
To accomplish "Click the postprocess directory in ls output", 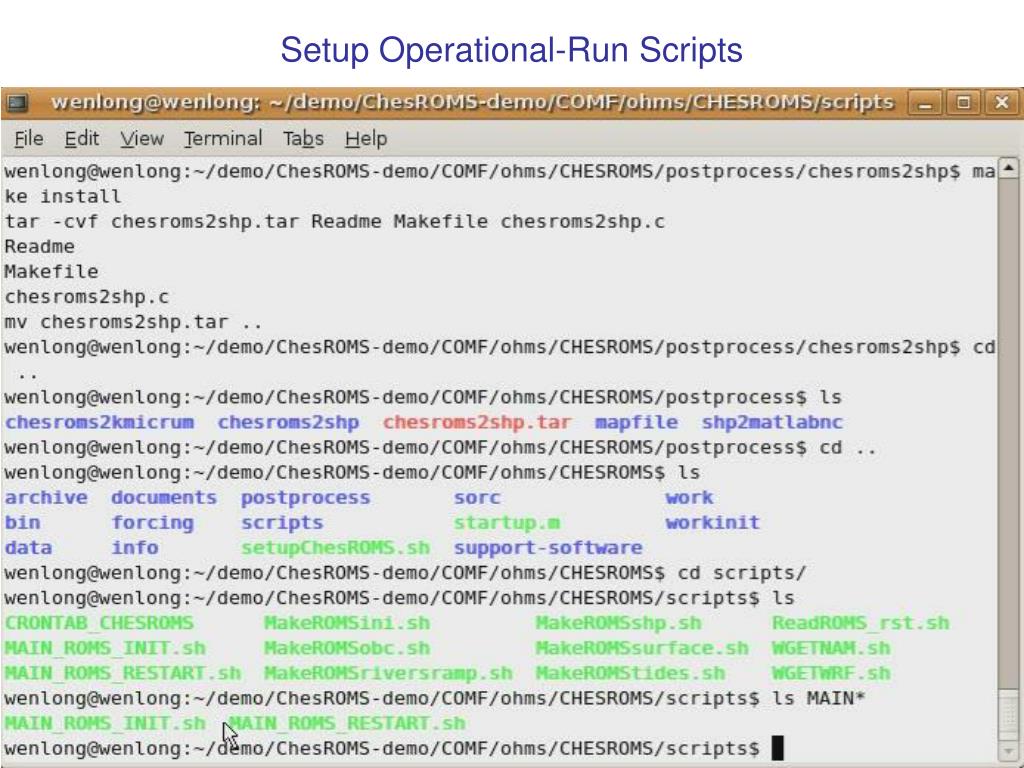I will pyautogui.click(x=306, y=498).
